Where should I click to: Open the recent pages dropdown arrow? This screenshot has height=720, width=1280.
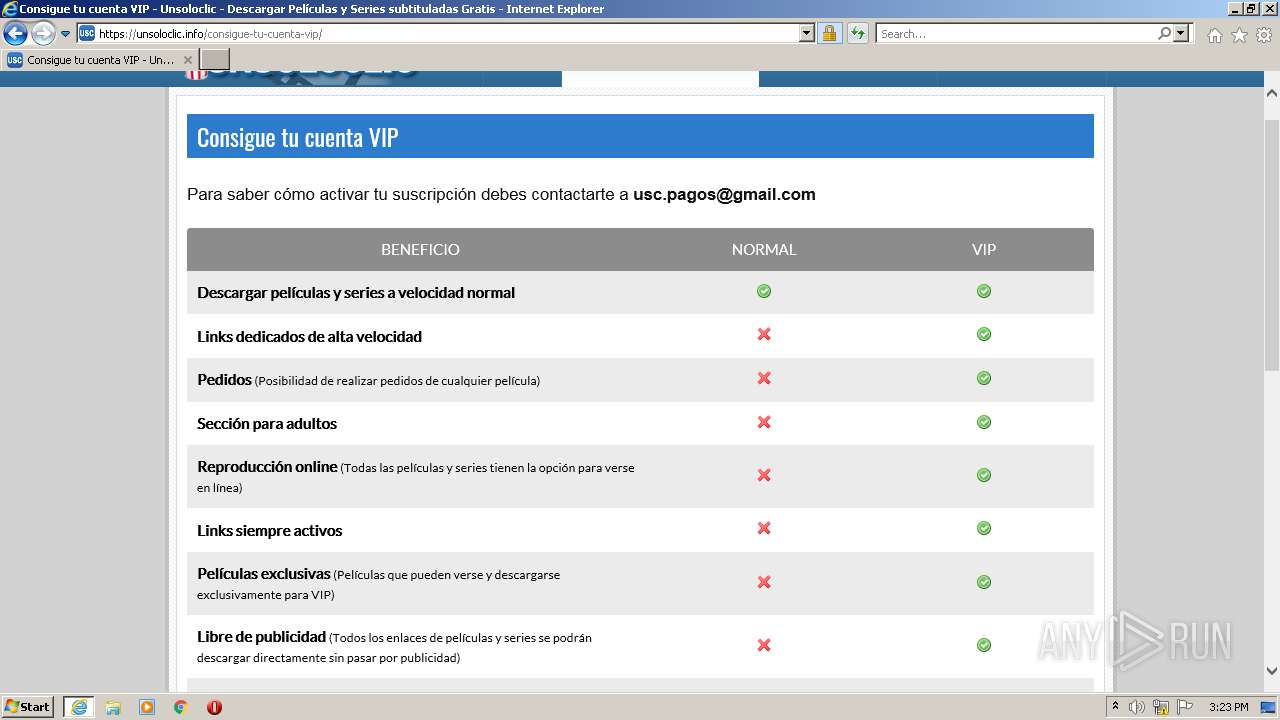tap(66, 34)
